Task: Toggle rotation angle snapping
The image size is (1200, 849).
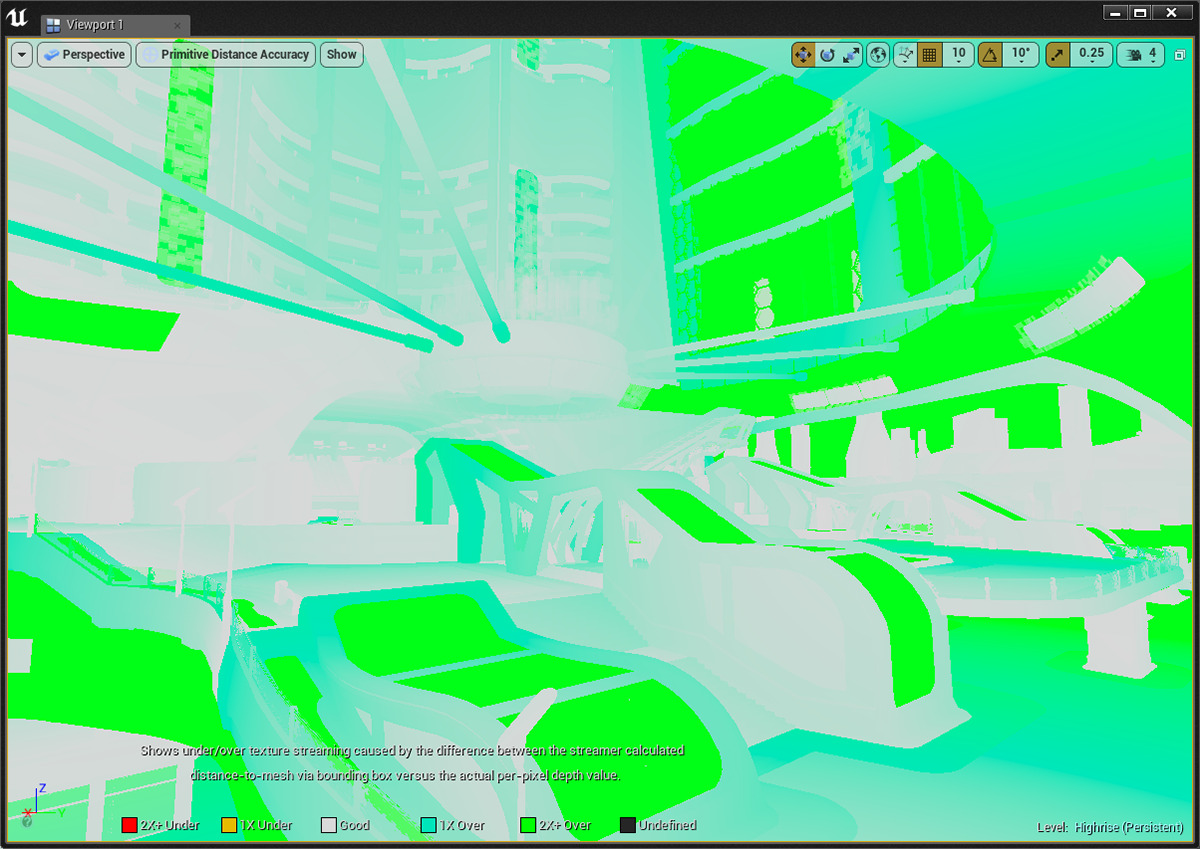Action: coord(989,55)
